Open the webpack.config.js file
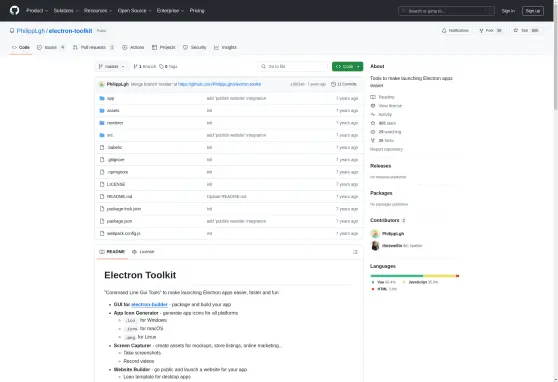Screen dimensions: 558x382 tap(123, 234)
